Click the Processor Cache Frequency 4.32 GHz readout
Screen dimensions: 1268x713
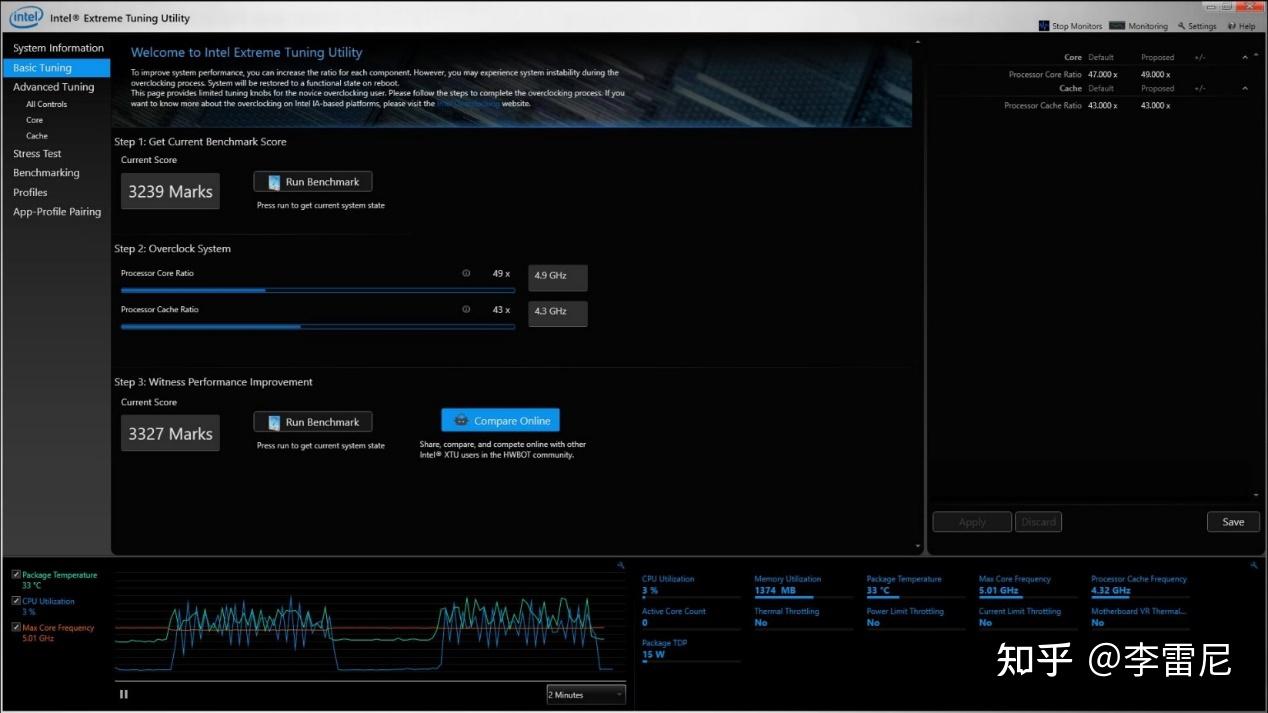[1140, 586]
